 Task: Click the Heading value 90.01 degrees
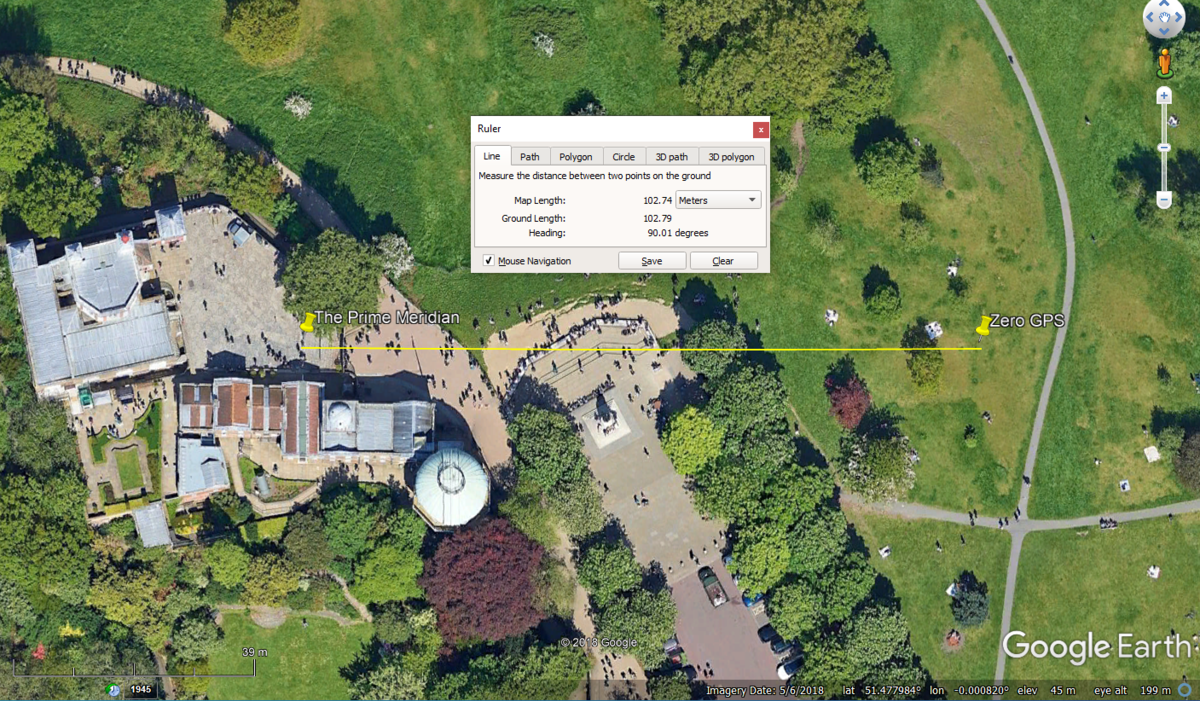tap(678, 233)
